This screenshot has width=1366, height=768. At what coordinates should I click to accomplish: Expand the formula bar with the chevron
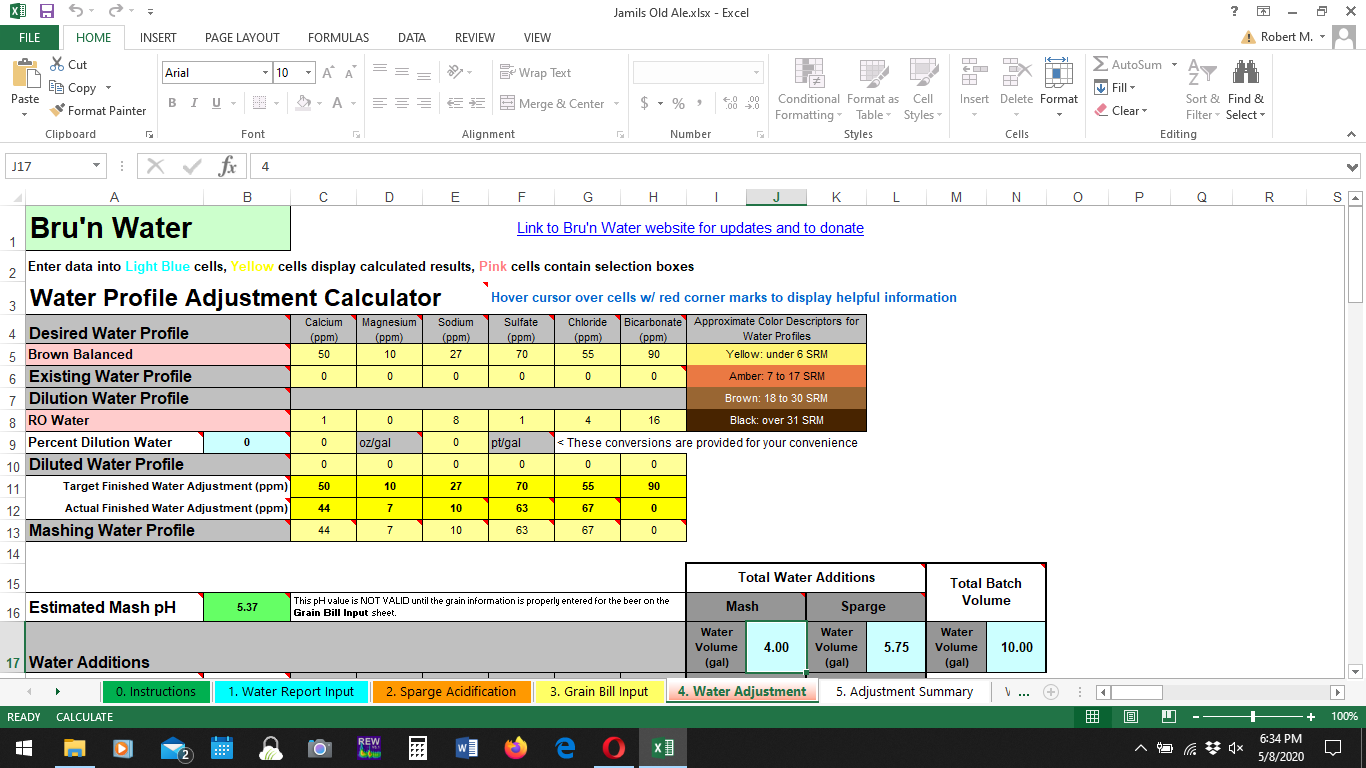[1352, 167]
